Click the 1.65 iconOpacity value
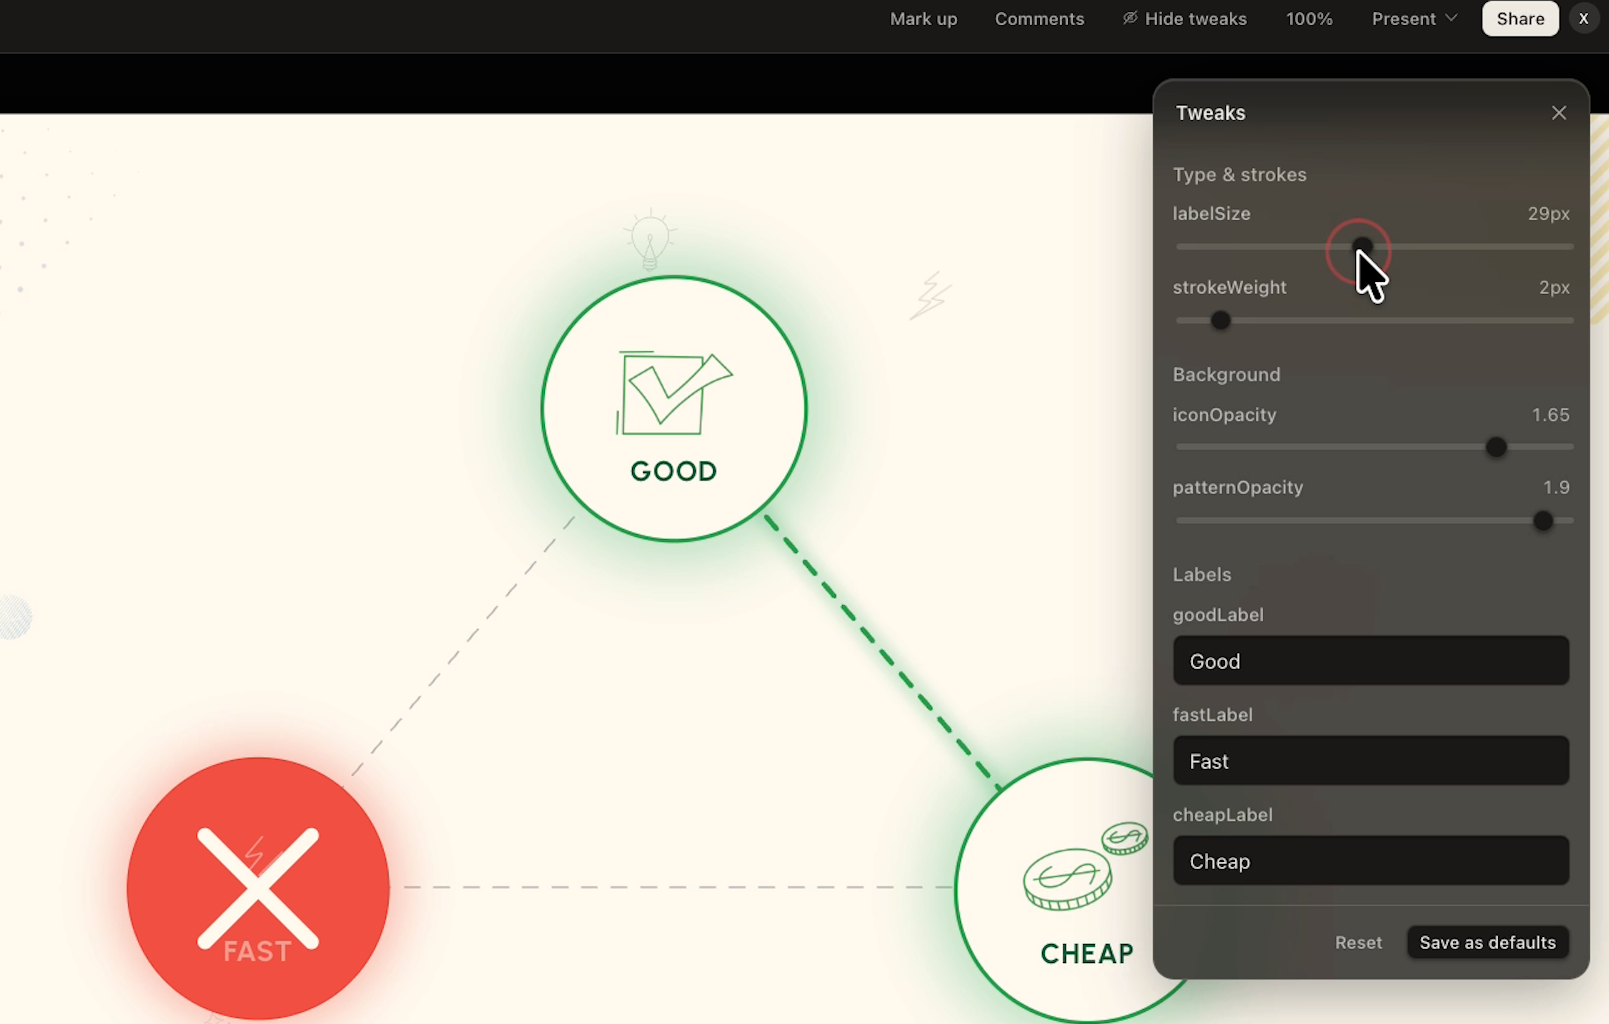This screenshot has width=1609, height=1024. click(1550, 415)
